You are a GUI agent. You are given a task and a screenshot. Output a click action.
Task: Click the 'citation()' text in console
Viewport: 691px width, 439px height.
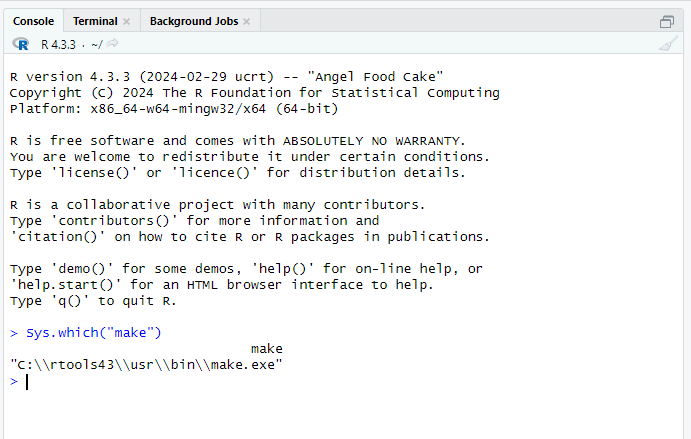coord(58,237)
